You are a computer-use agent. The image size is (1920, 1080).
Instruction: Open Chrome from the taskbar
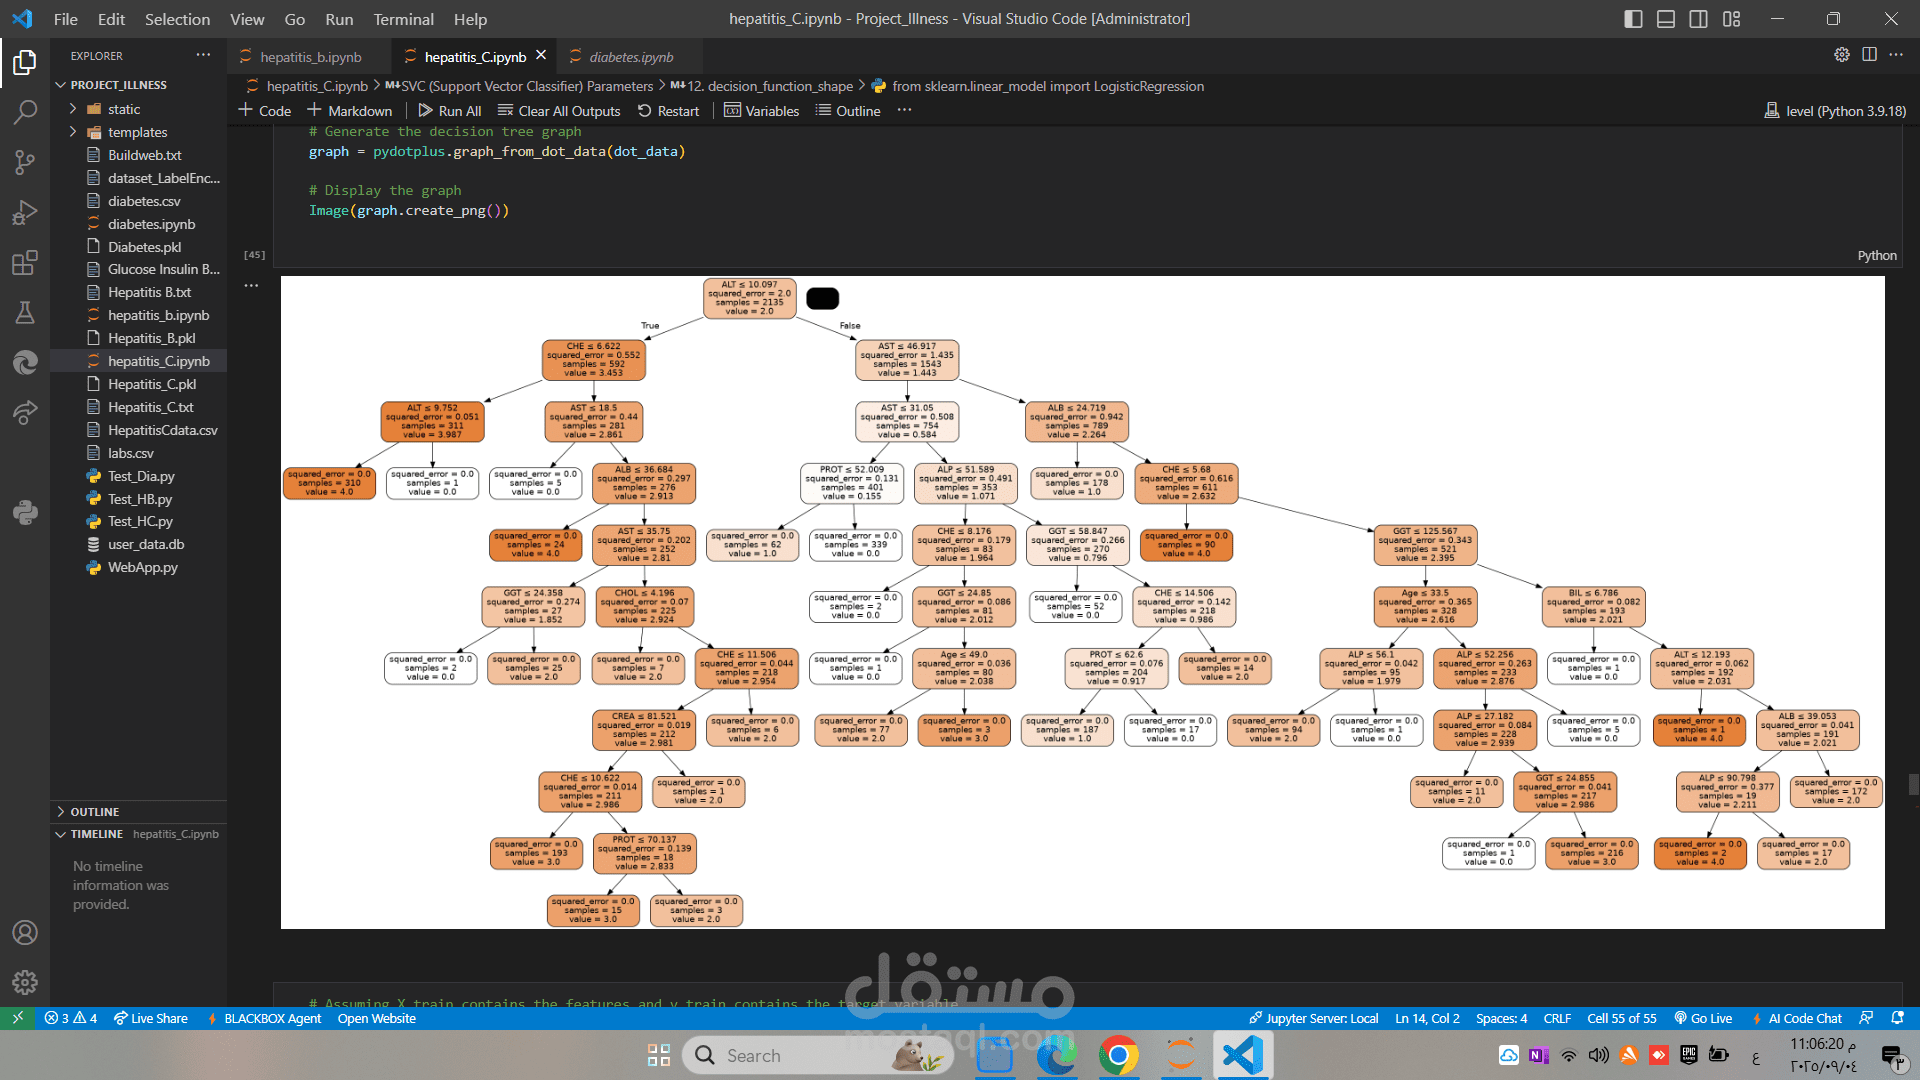click(x=1118, y=1055)
